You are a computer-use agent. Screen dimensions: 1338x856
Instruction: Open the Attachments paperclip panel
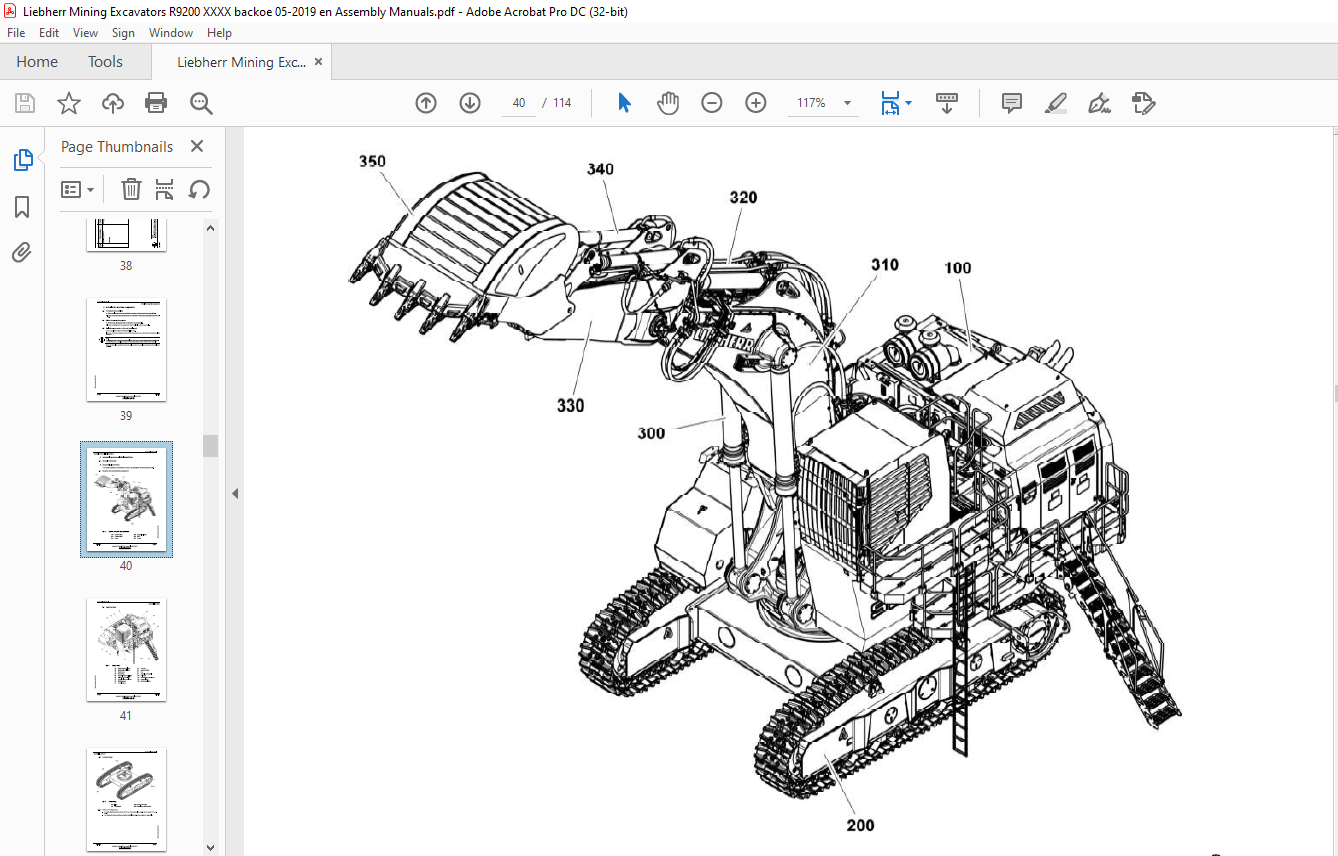[x=22, y=252]
